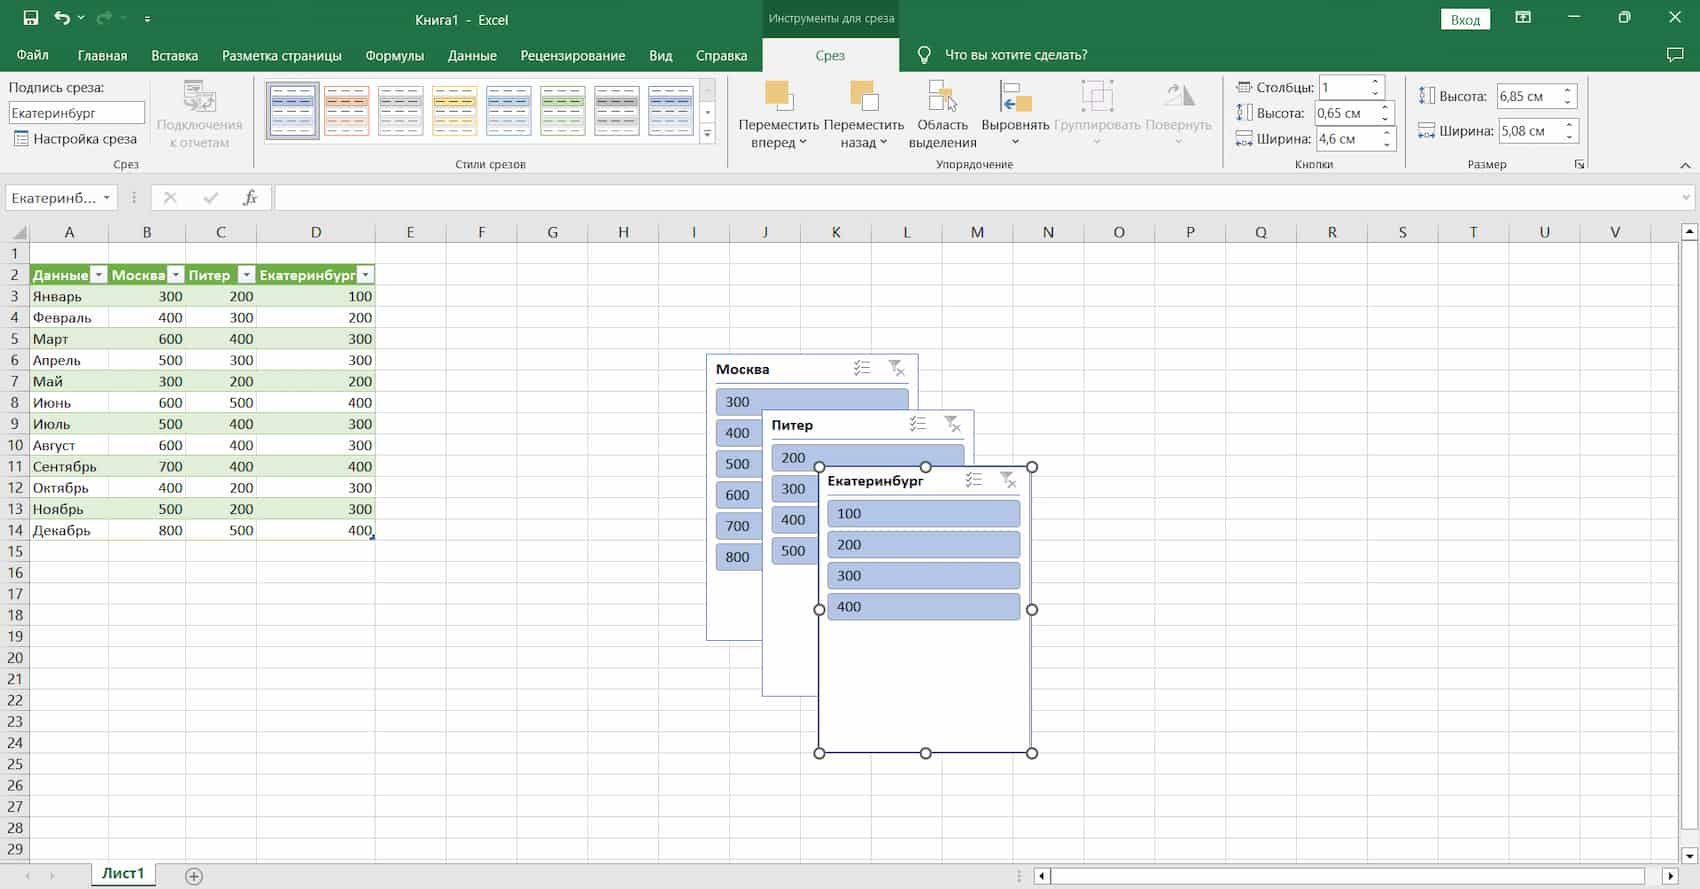Open Slicer Settings (Настройка среза)

[75, 139]
